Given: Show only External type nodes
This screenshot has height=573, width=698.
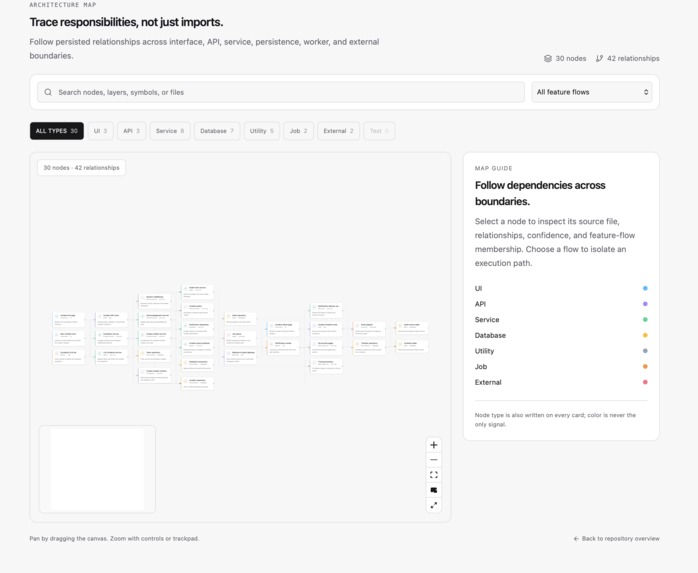Looking at the screenshot, I should [x=338, y=131].
